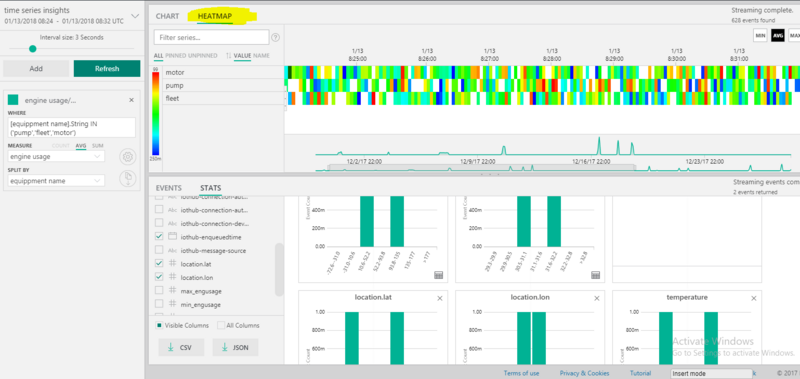Remove the engine usage query term
Screen dimensions: 800x379
[131, 100]
